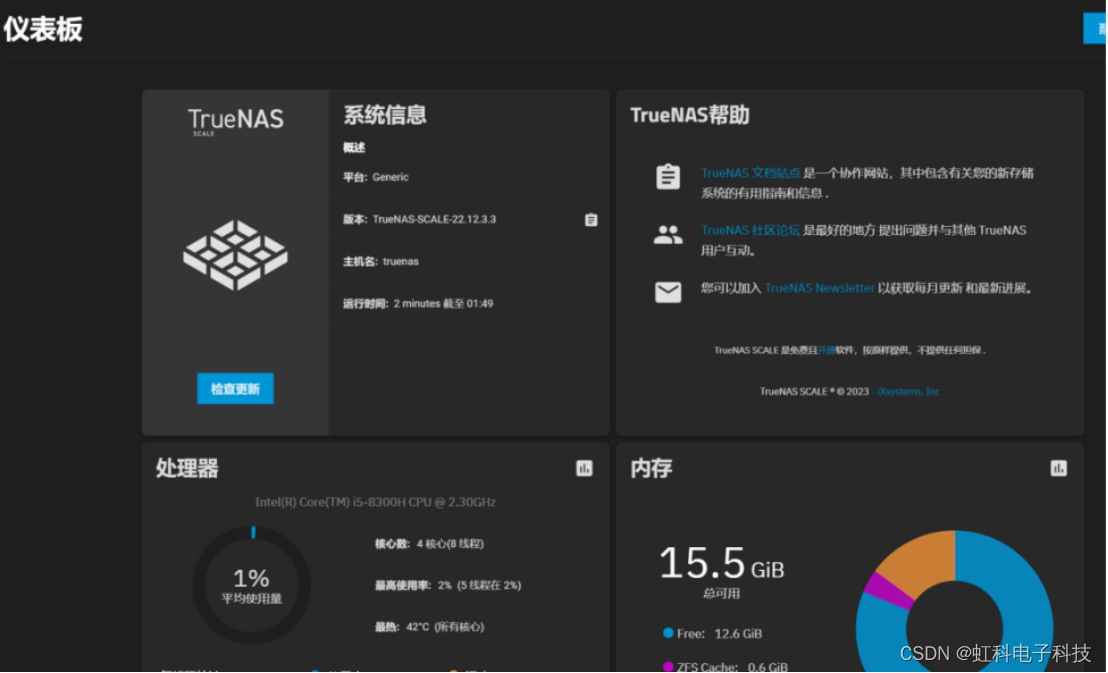Select the ZFS Cache: 0.6 GiB entry
The height and width of the screenshot is (673, 1108).
(x=726, y=666)
